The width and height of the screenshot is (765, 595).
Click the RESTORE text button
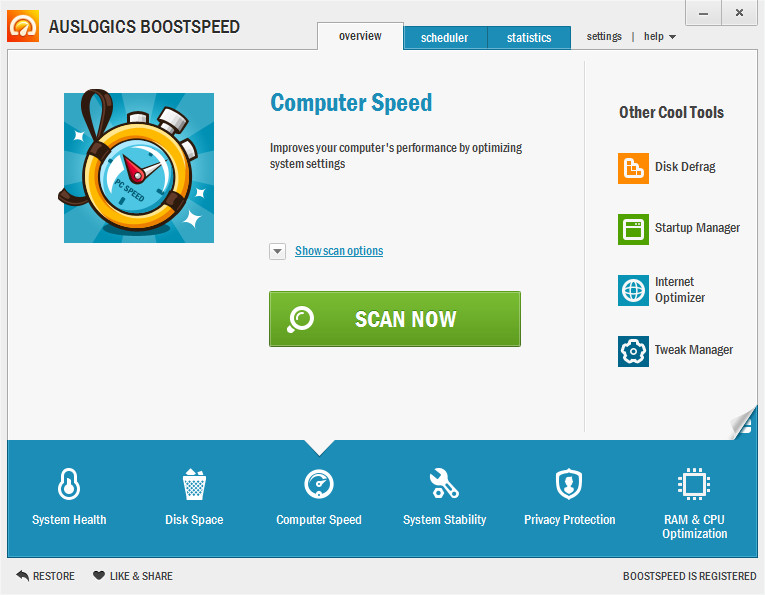[x=54, y=576]
